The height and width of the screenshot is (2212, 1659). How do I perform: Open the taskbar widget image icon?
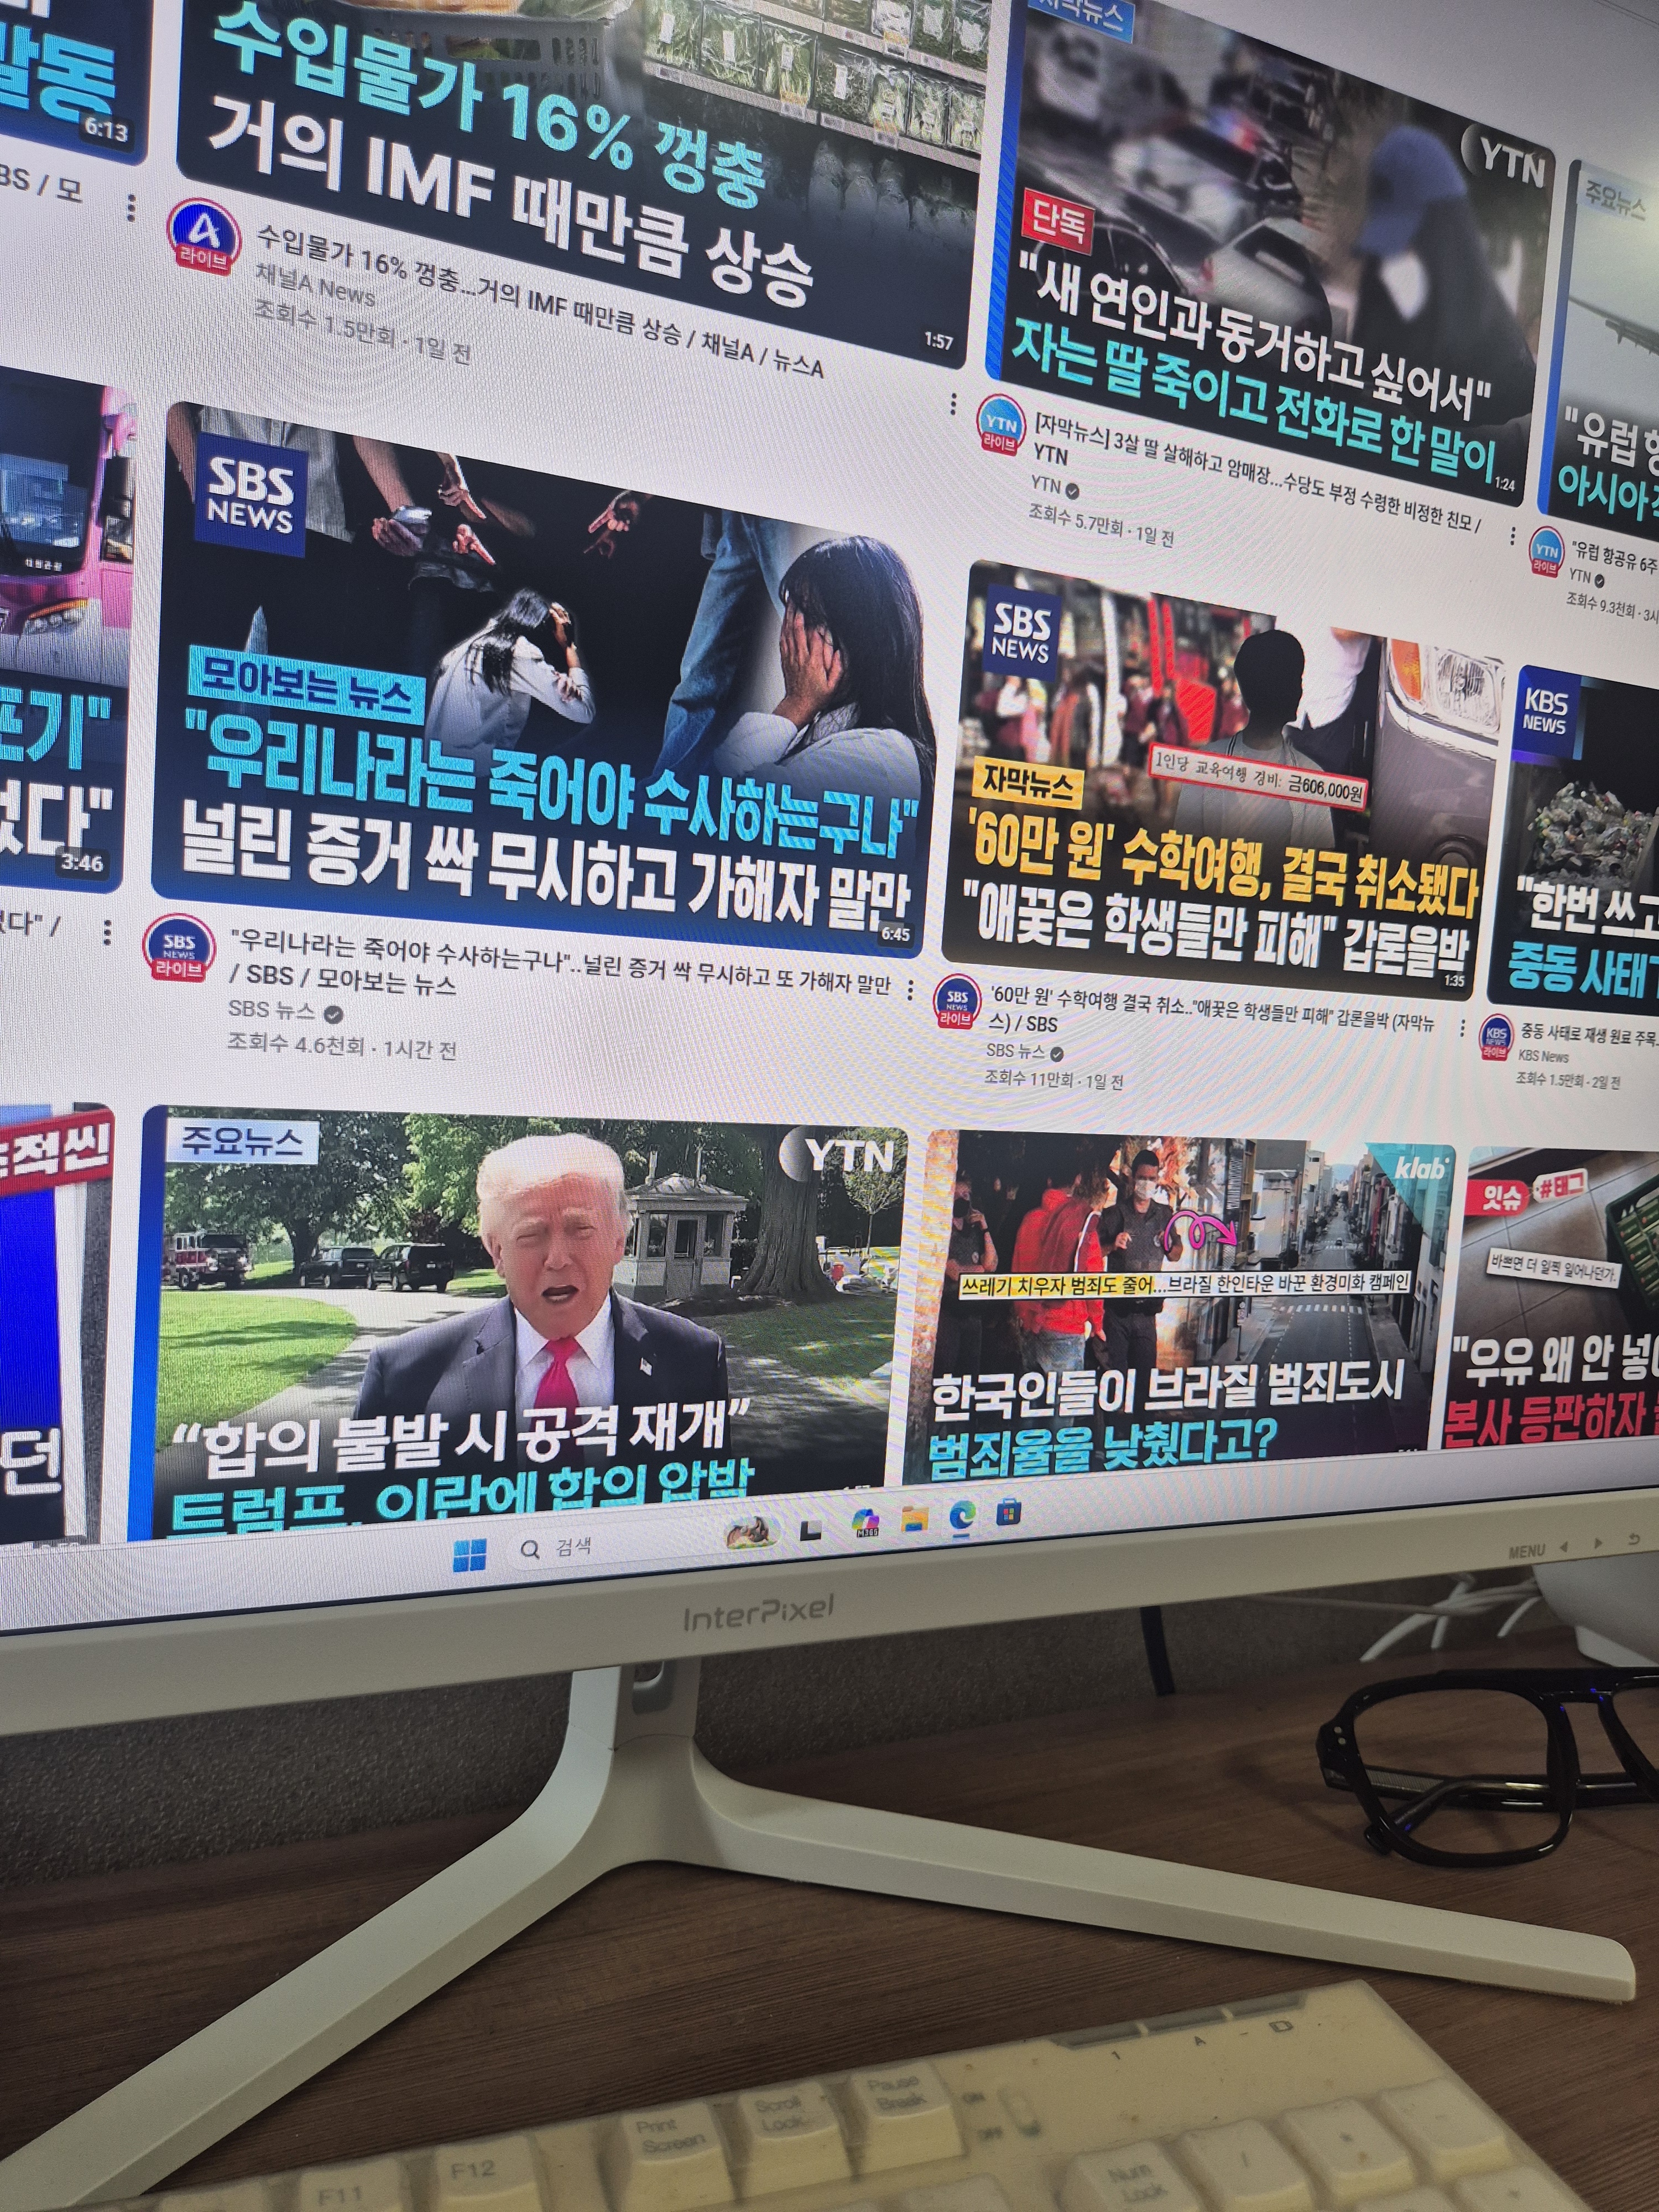point(751,1533)
